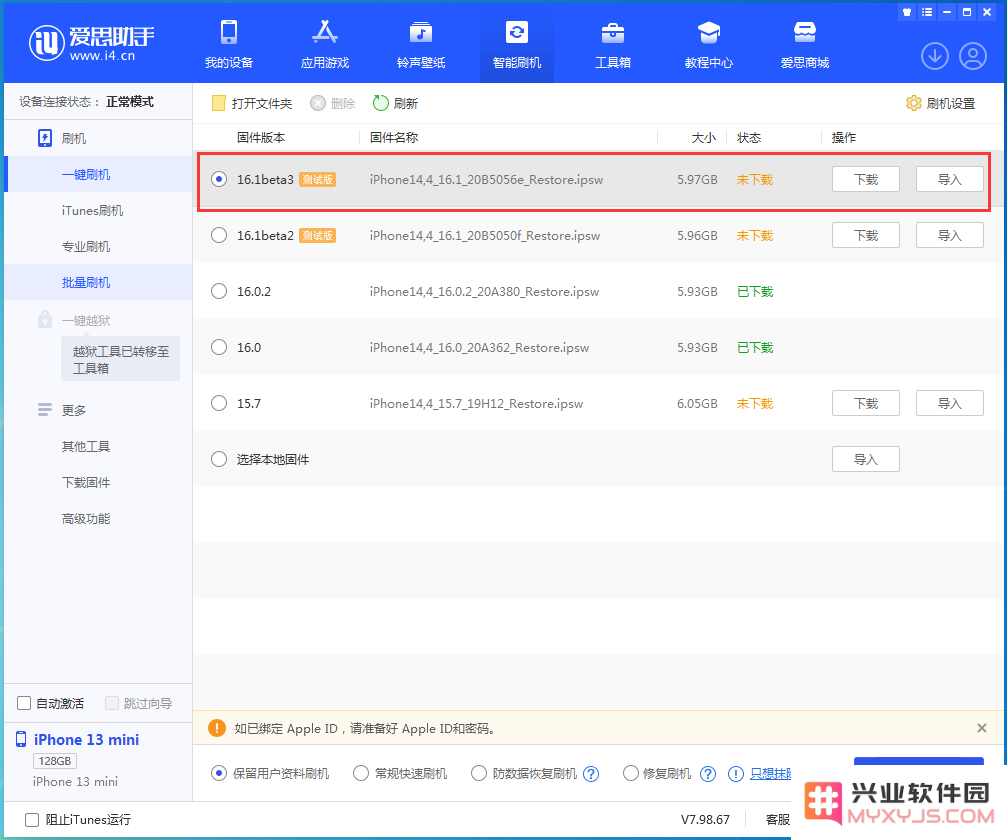Click the iPhone 13 mini device icon
The width and height of the screenshot is (1007, 840).
[x=21, y=739]
